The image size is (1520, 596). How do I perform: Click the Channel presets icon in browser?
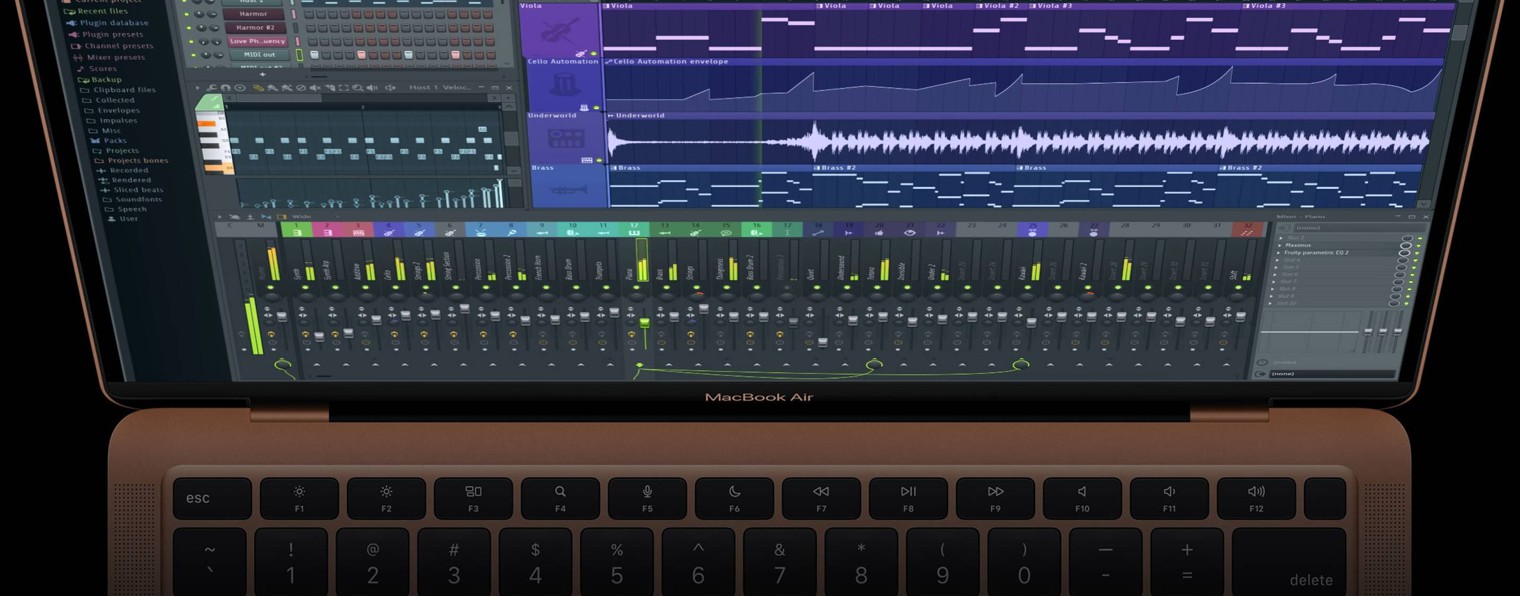pos(77,45)
